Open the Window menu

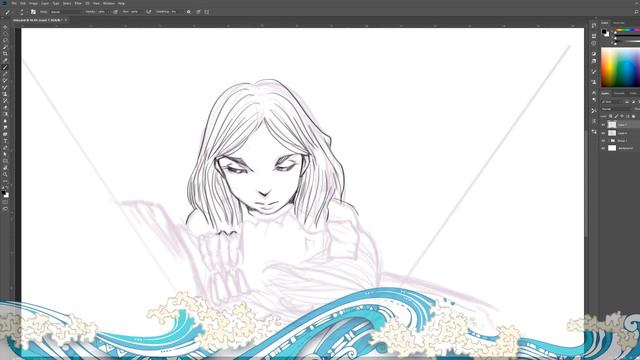coord(109,3)
